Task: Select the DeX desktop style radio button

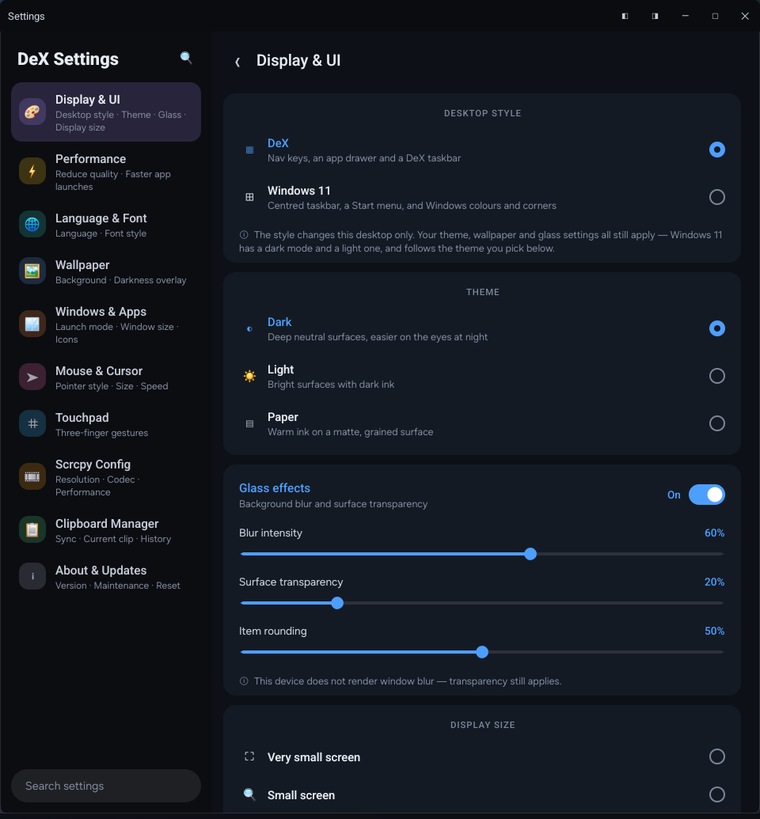Action: pos(717,150)
